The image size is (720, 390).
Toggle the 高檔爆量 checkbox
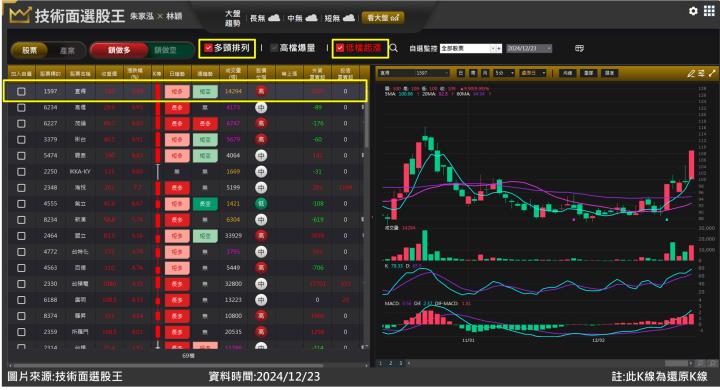(x=274, y=48)
